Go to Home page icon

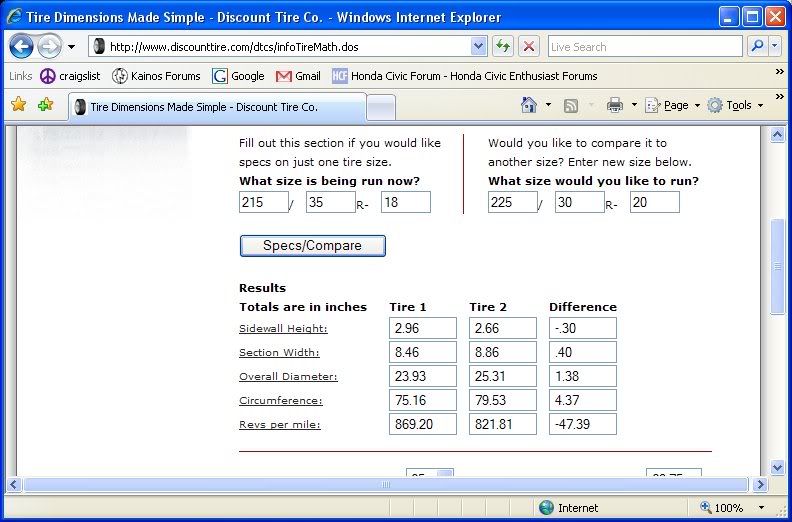(x=528, y=105)
